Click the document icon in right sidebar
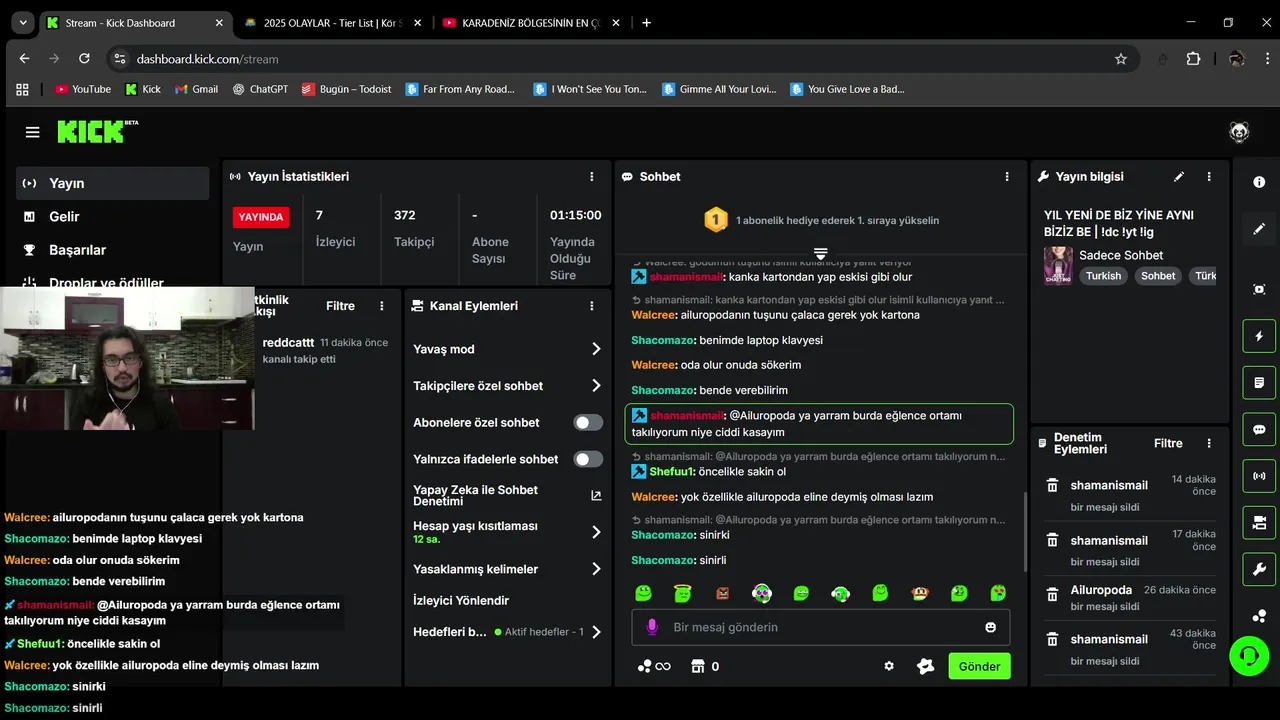Screen dimensions: 1280x720 pos(1259,382)
